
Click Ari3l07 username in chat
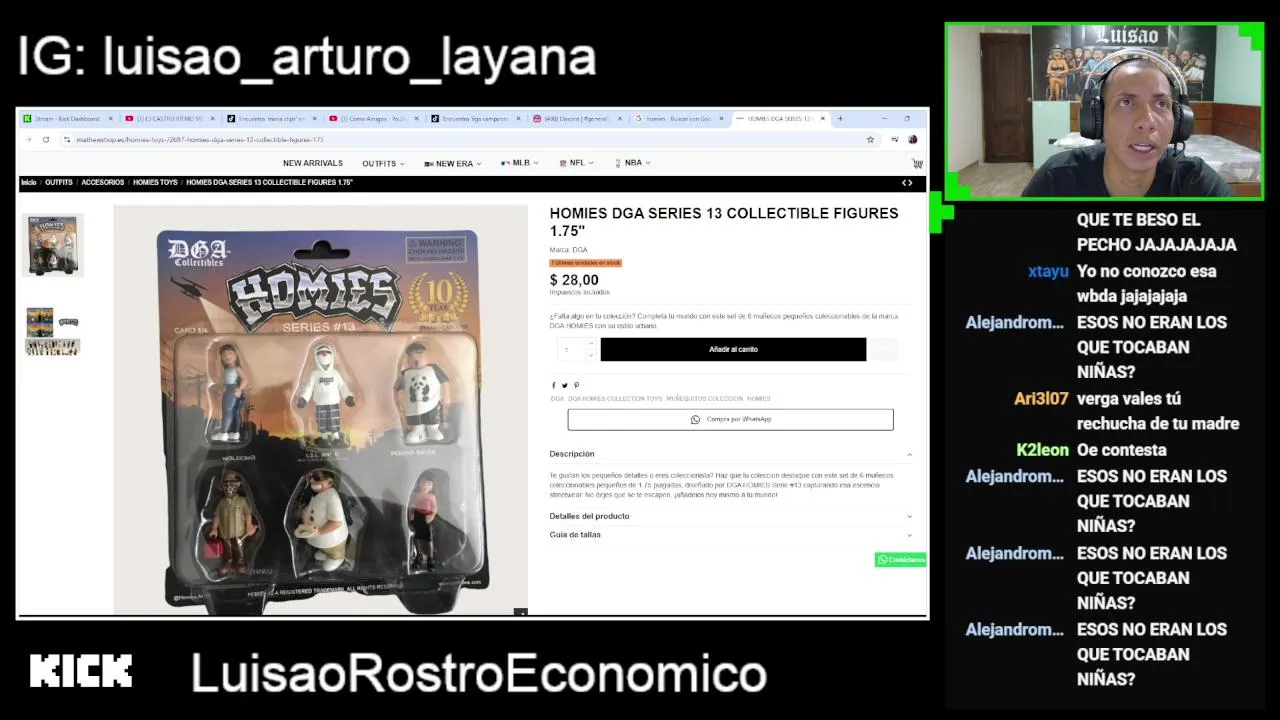[x=1041, y=398]
